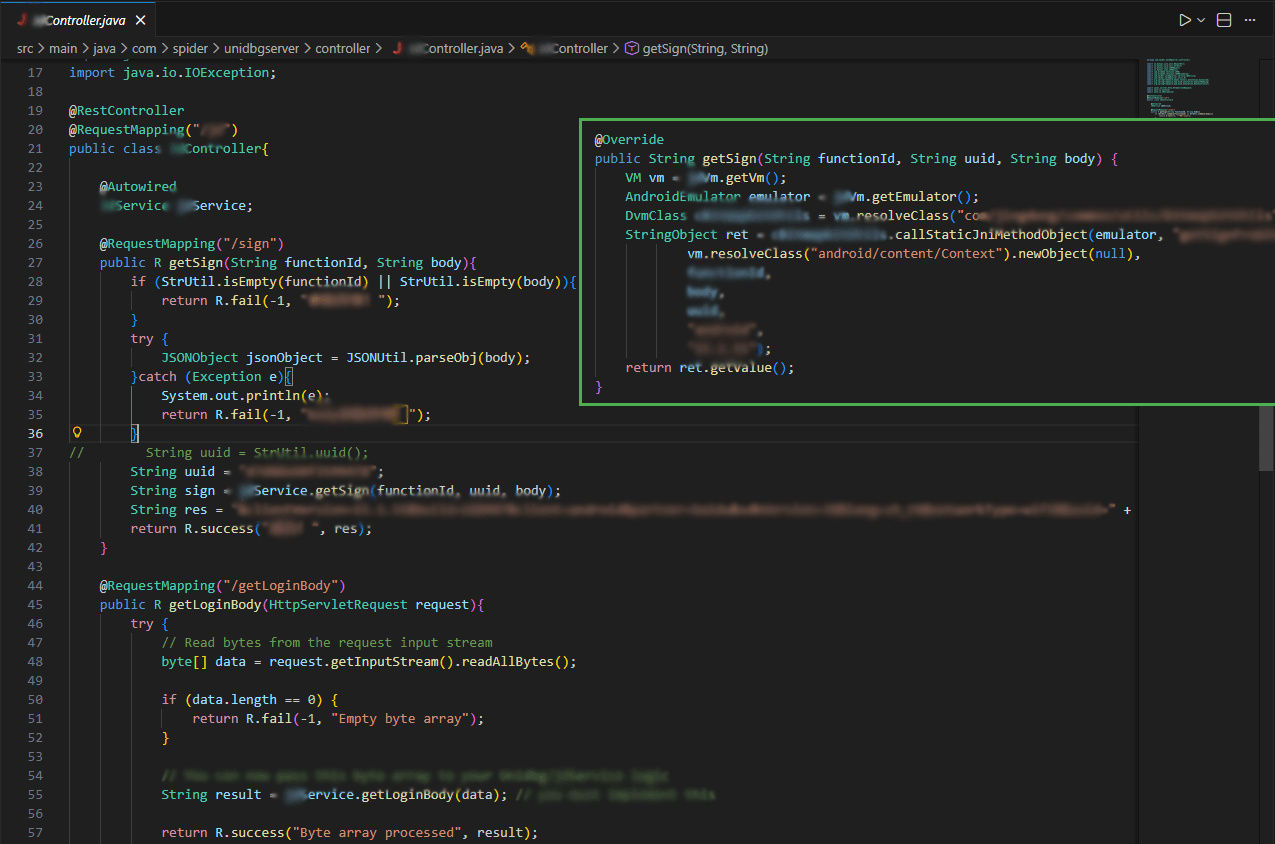
Task: Open the Split Editor icon
Action: [x=1224, y=18]
